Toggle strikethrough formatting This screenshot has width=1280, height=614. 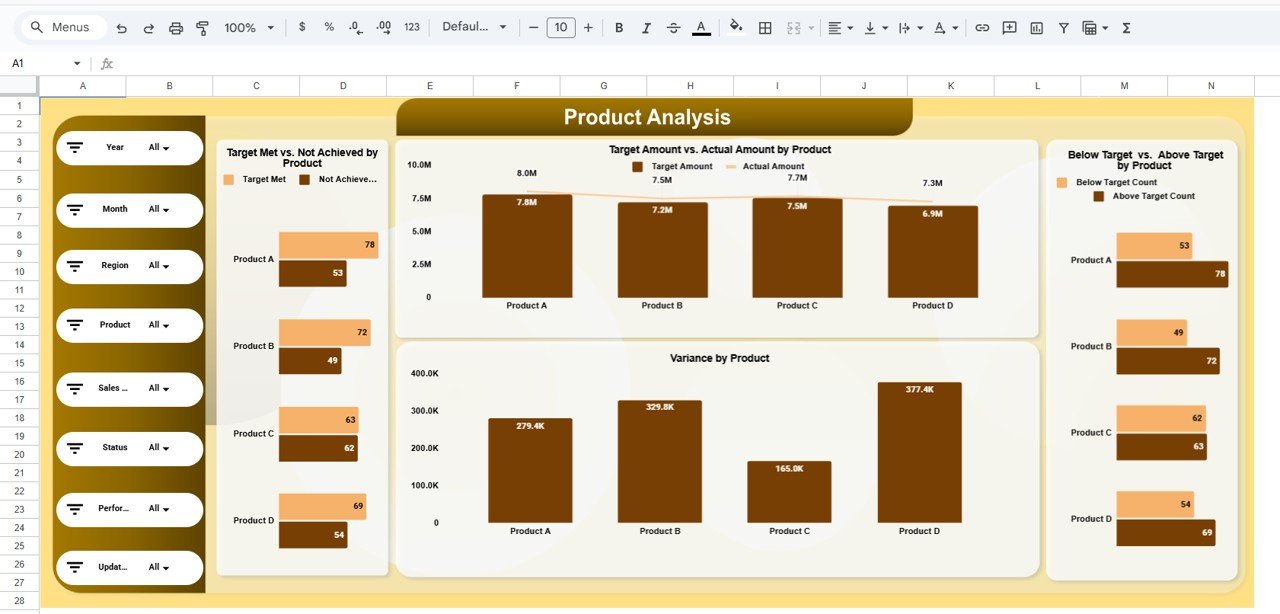672,28
